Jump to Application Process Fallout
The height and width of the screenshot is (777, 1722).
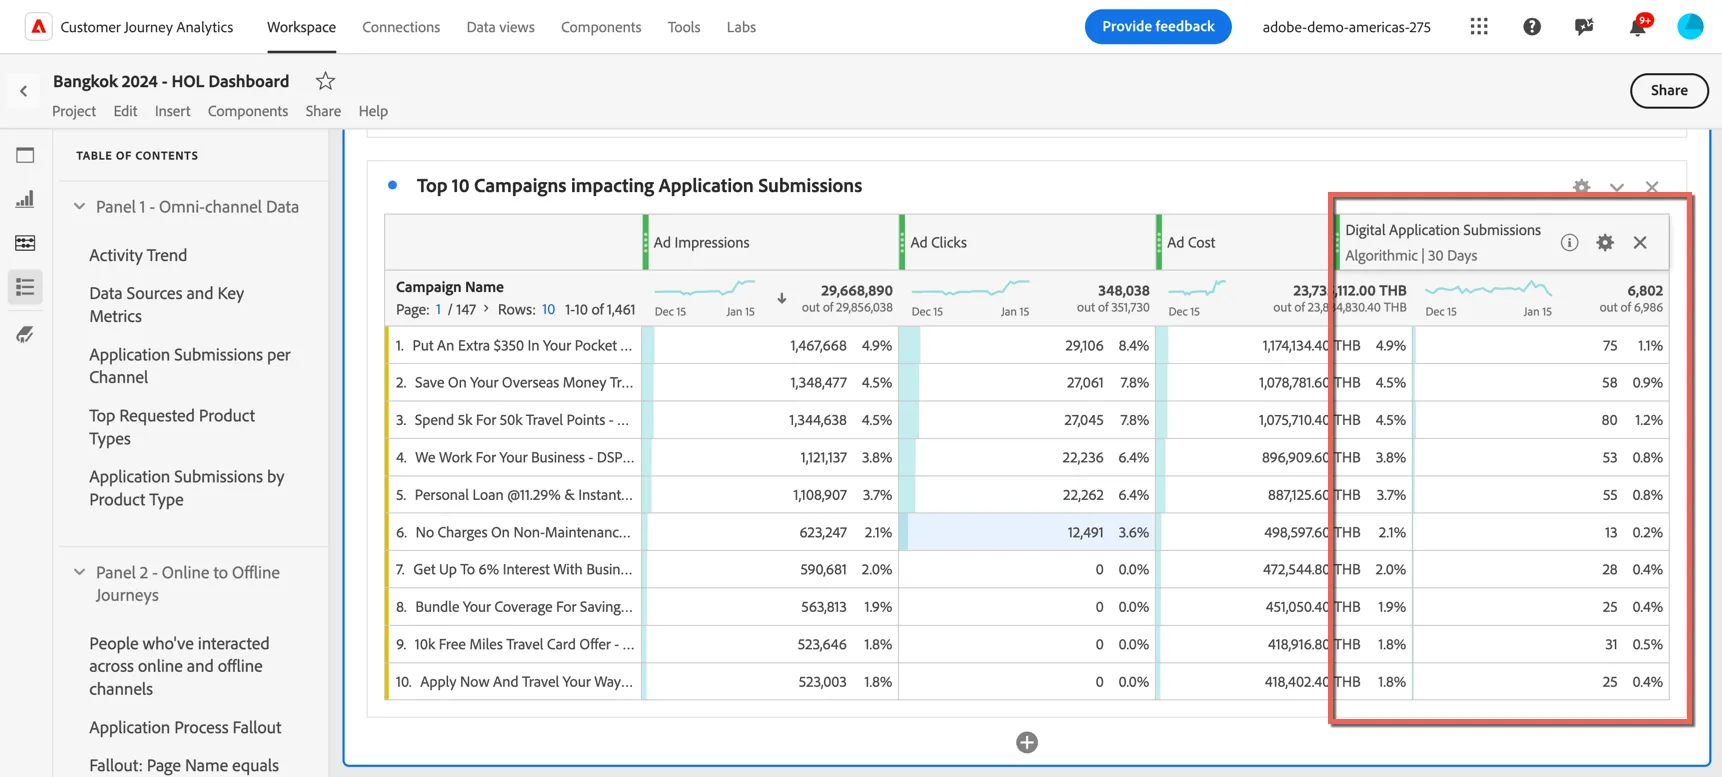(185, 727)
